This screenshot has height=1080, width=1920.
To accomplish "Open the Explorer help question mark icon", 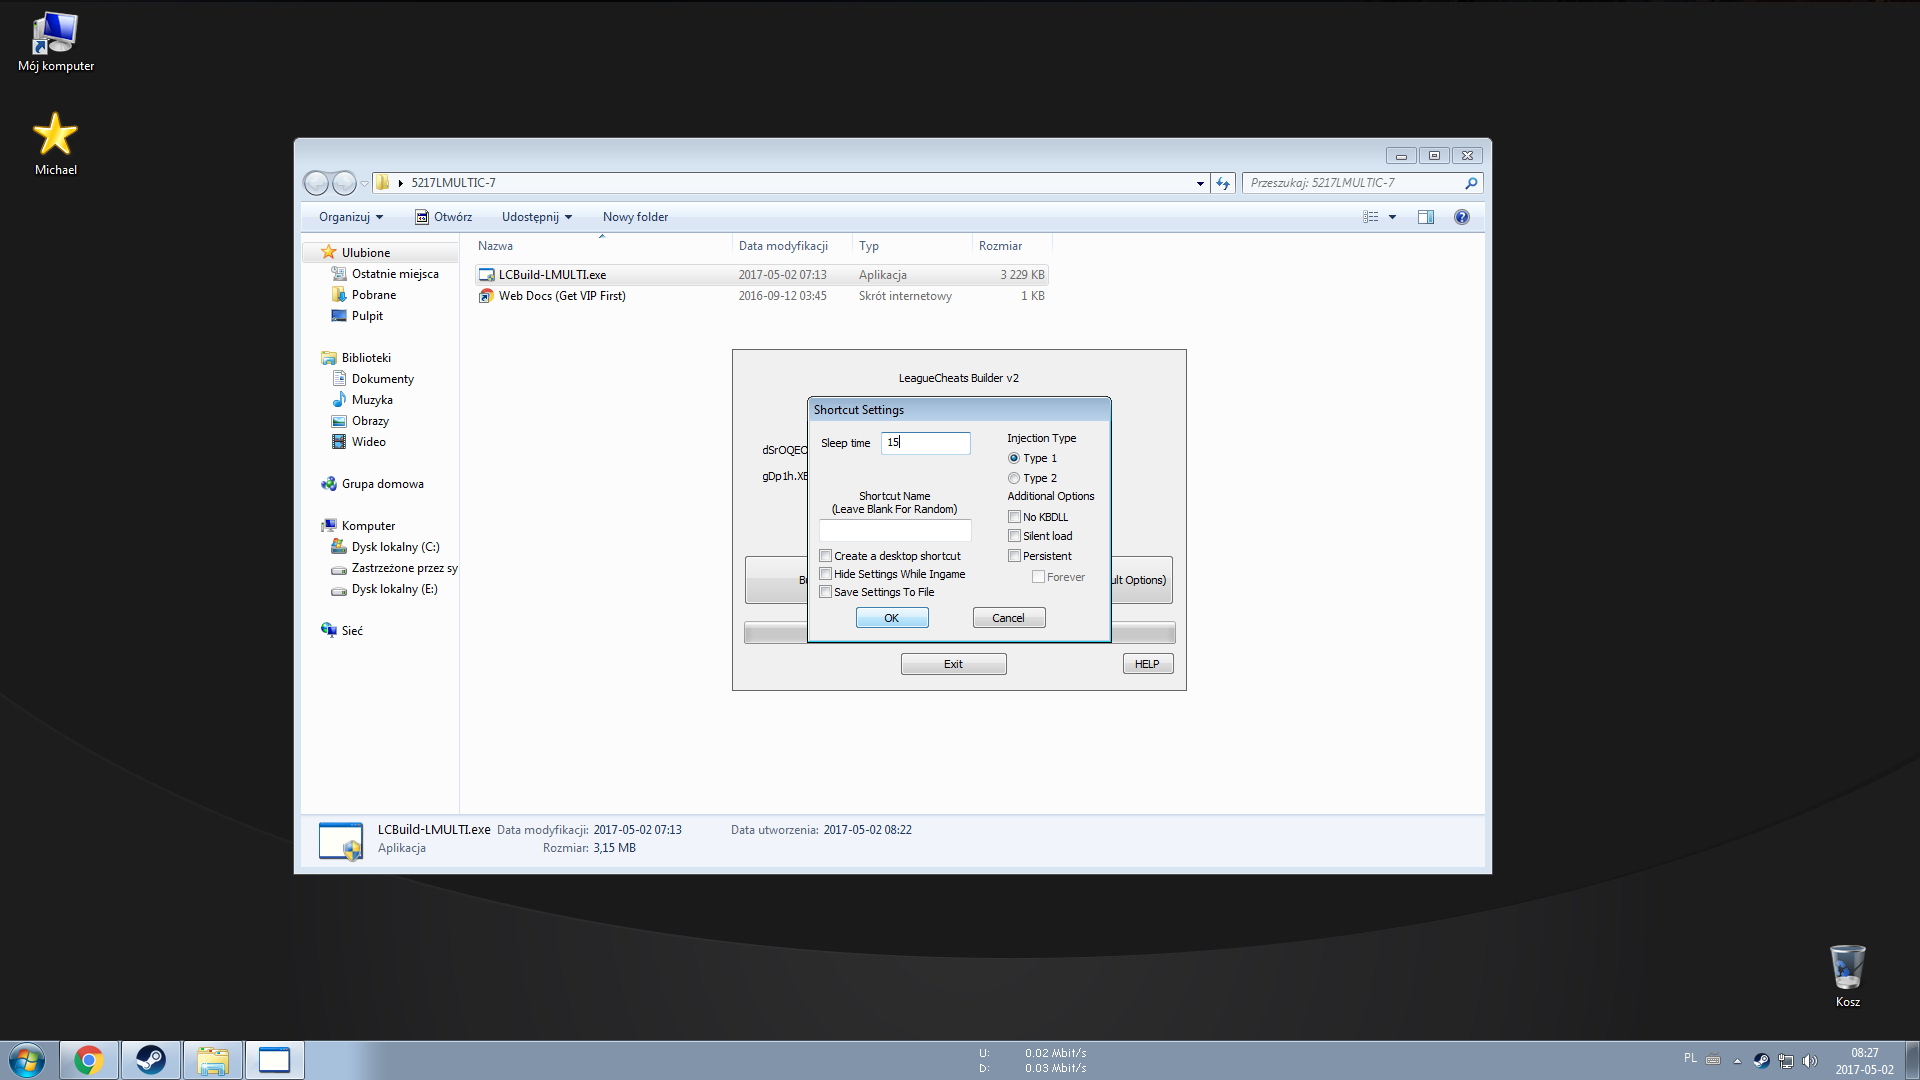I will coord(1462,217).
